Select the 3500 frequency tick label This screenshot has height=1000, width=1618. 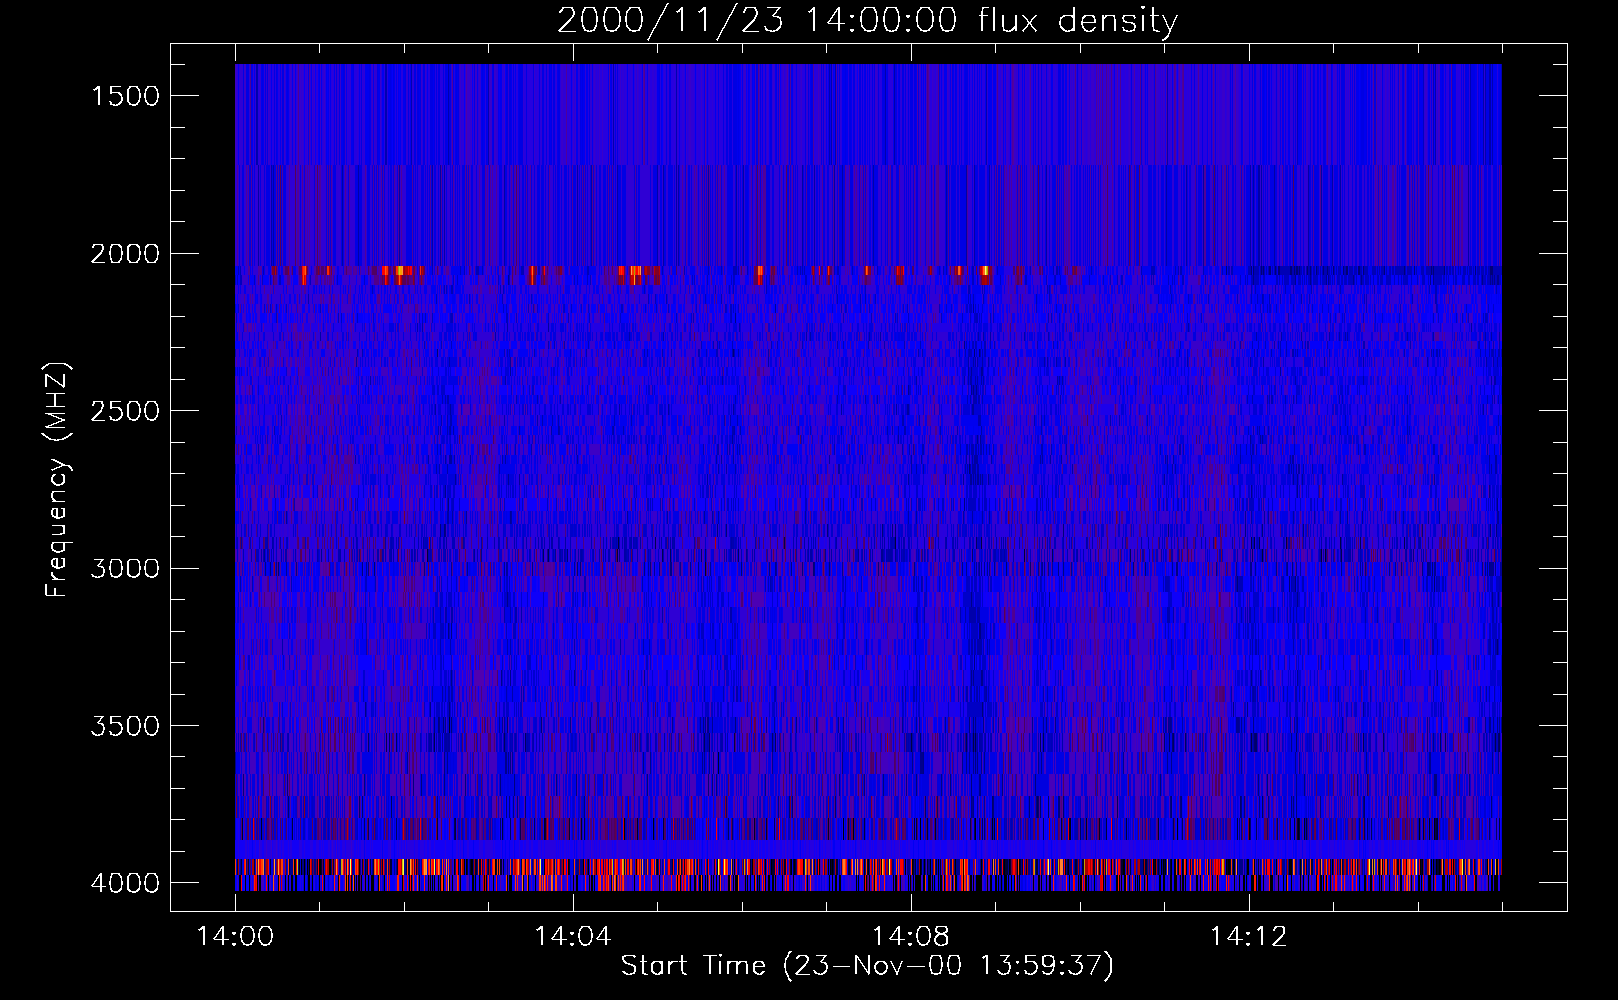[125, 726]
